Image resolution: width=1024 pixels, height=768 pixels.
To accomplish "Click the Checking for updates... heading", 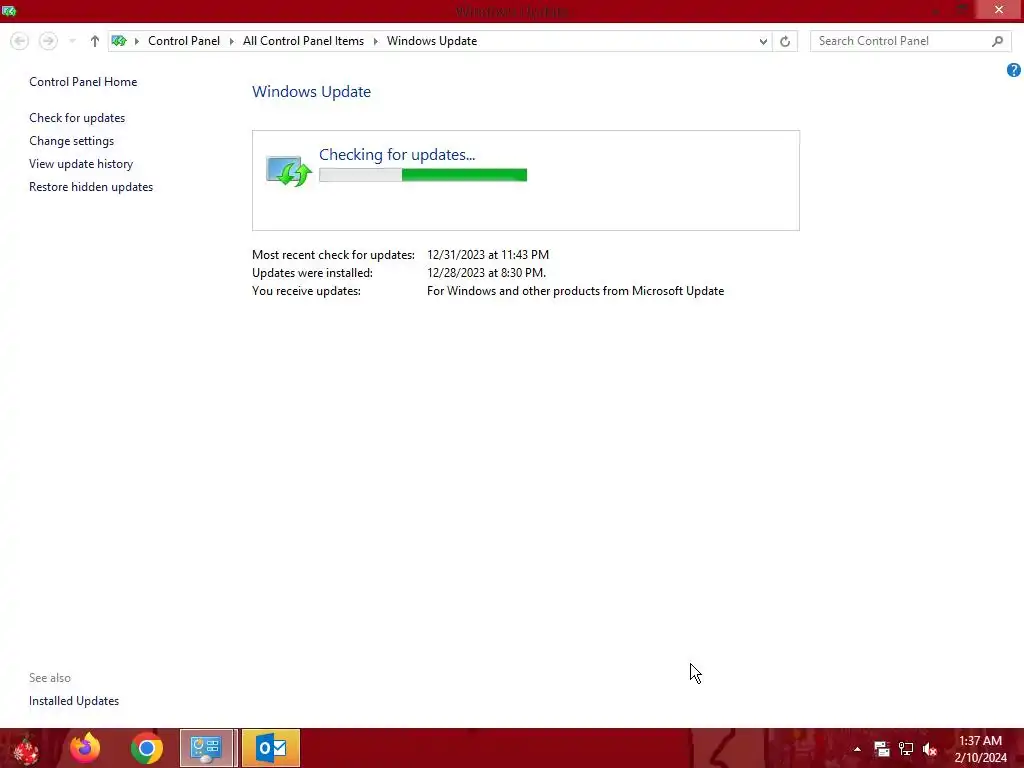I will click(x=397, y=155).
